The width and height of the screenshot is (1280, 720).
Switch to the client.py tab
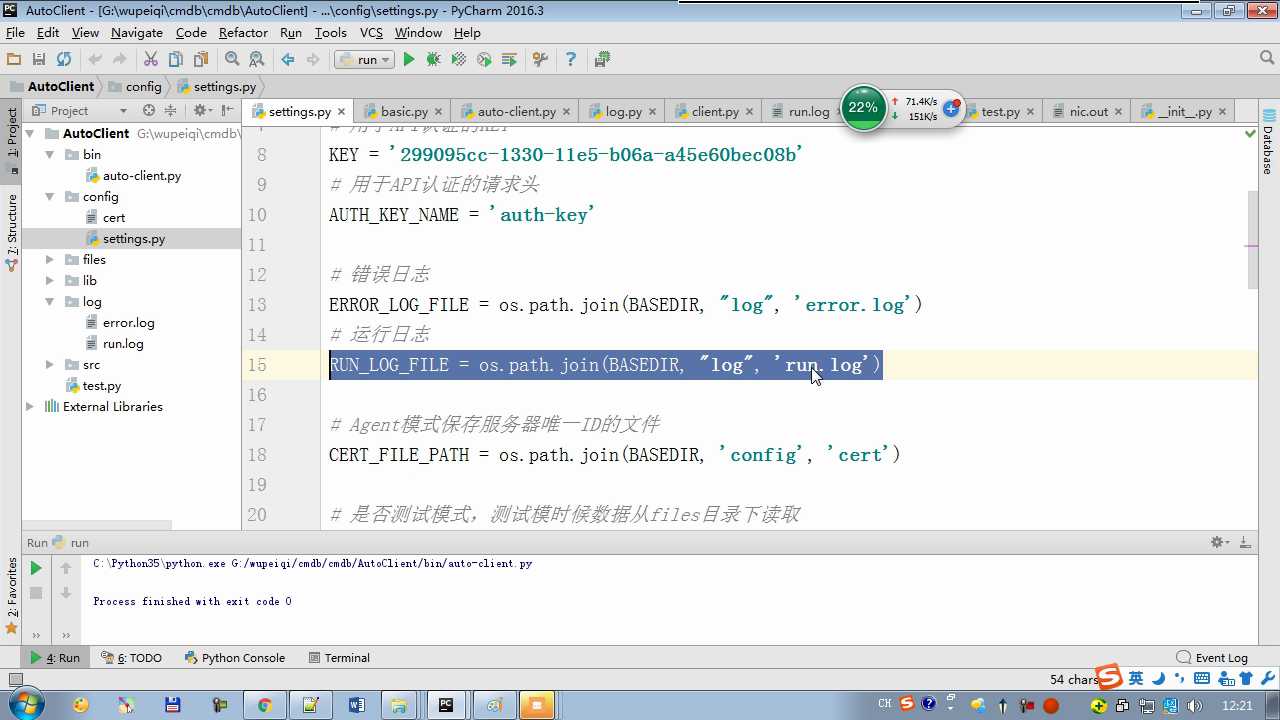point(714,112)
